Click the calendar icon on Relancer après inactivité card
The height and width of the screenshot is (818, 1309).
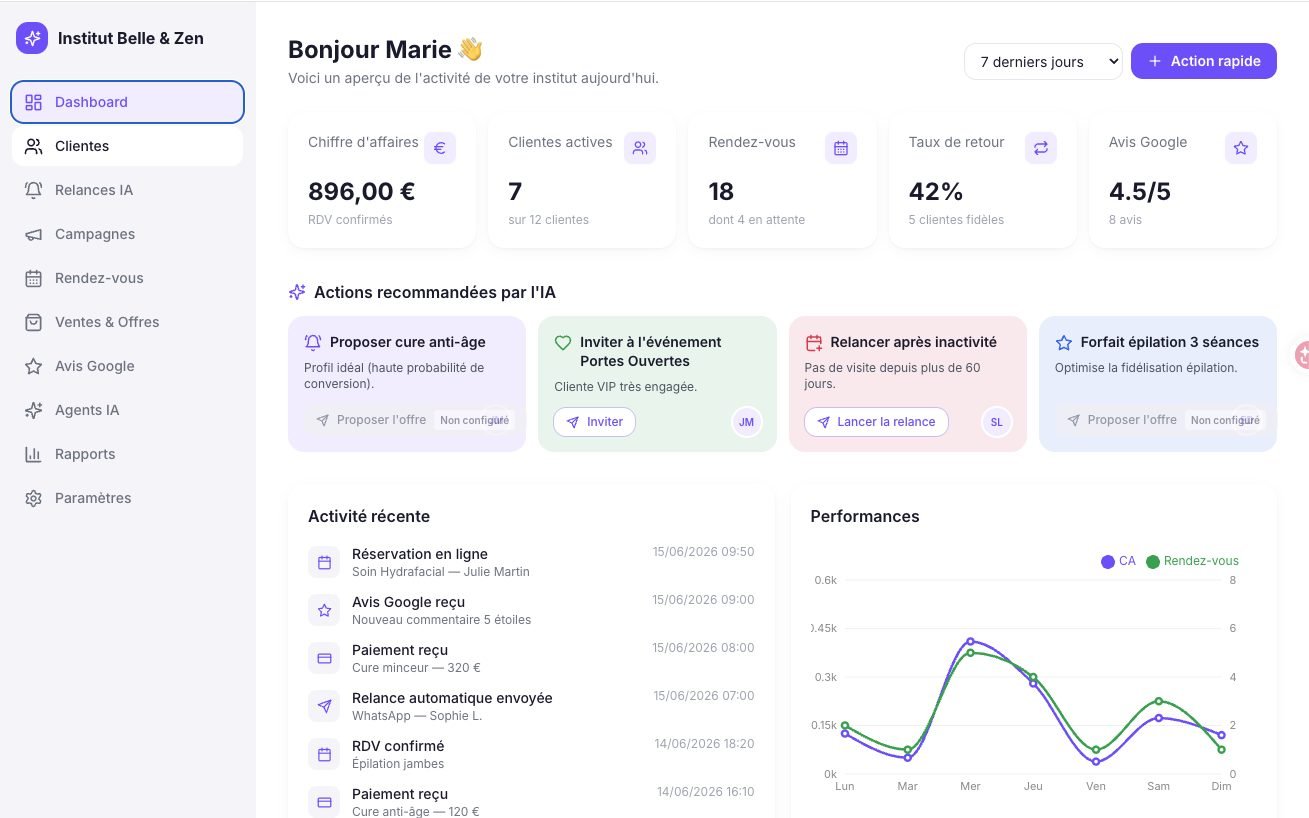pyautogui.click(x=814, y=342)
